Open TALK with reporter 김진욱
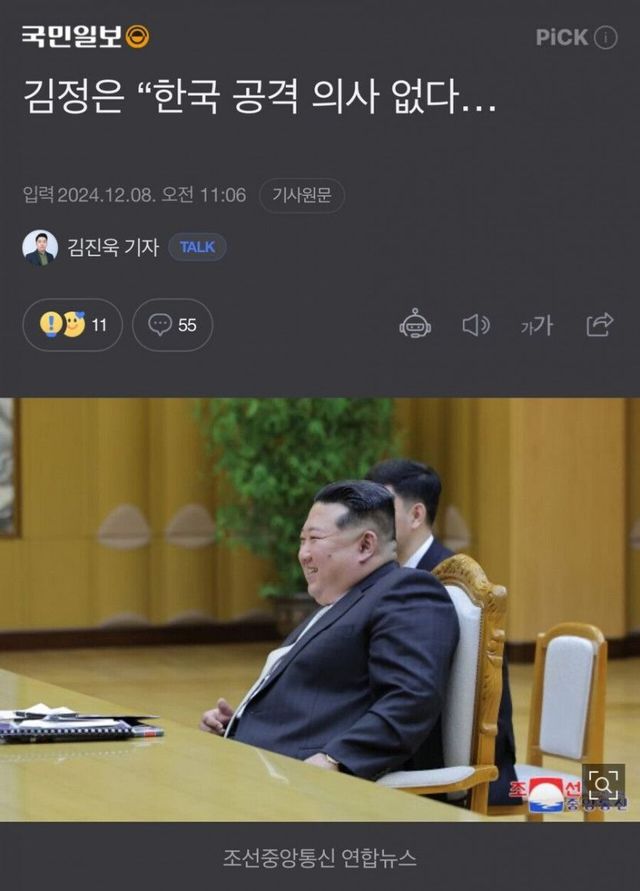Screen dimensions: 640x891 pyautogui.click(x=197, y=247)
